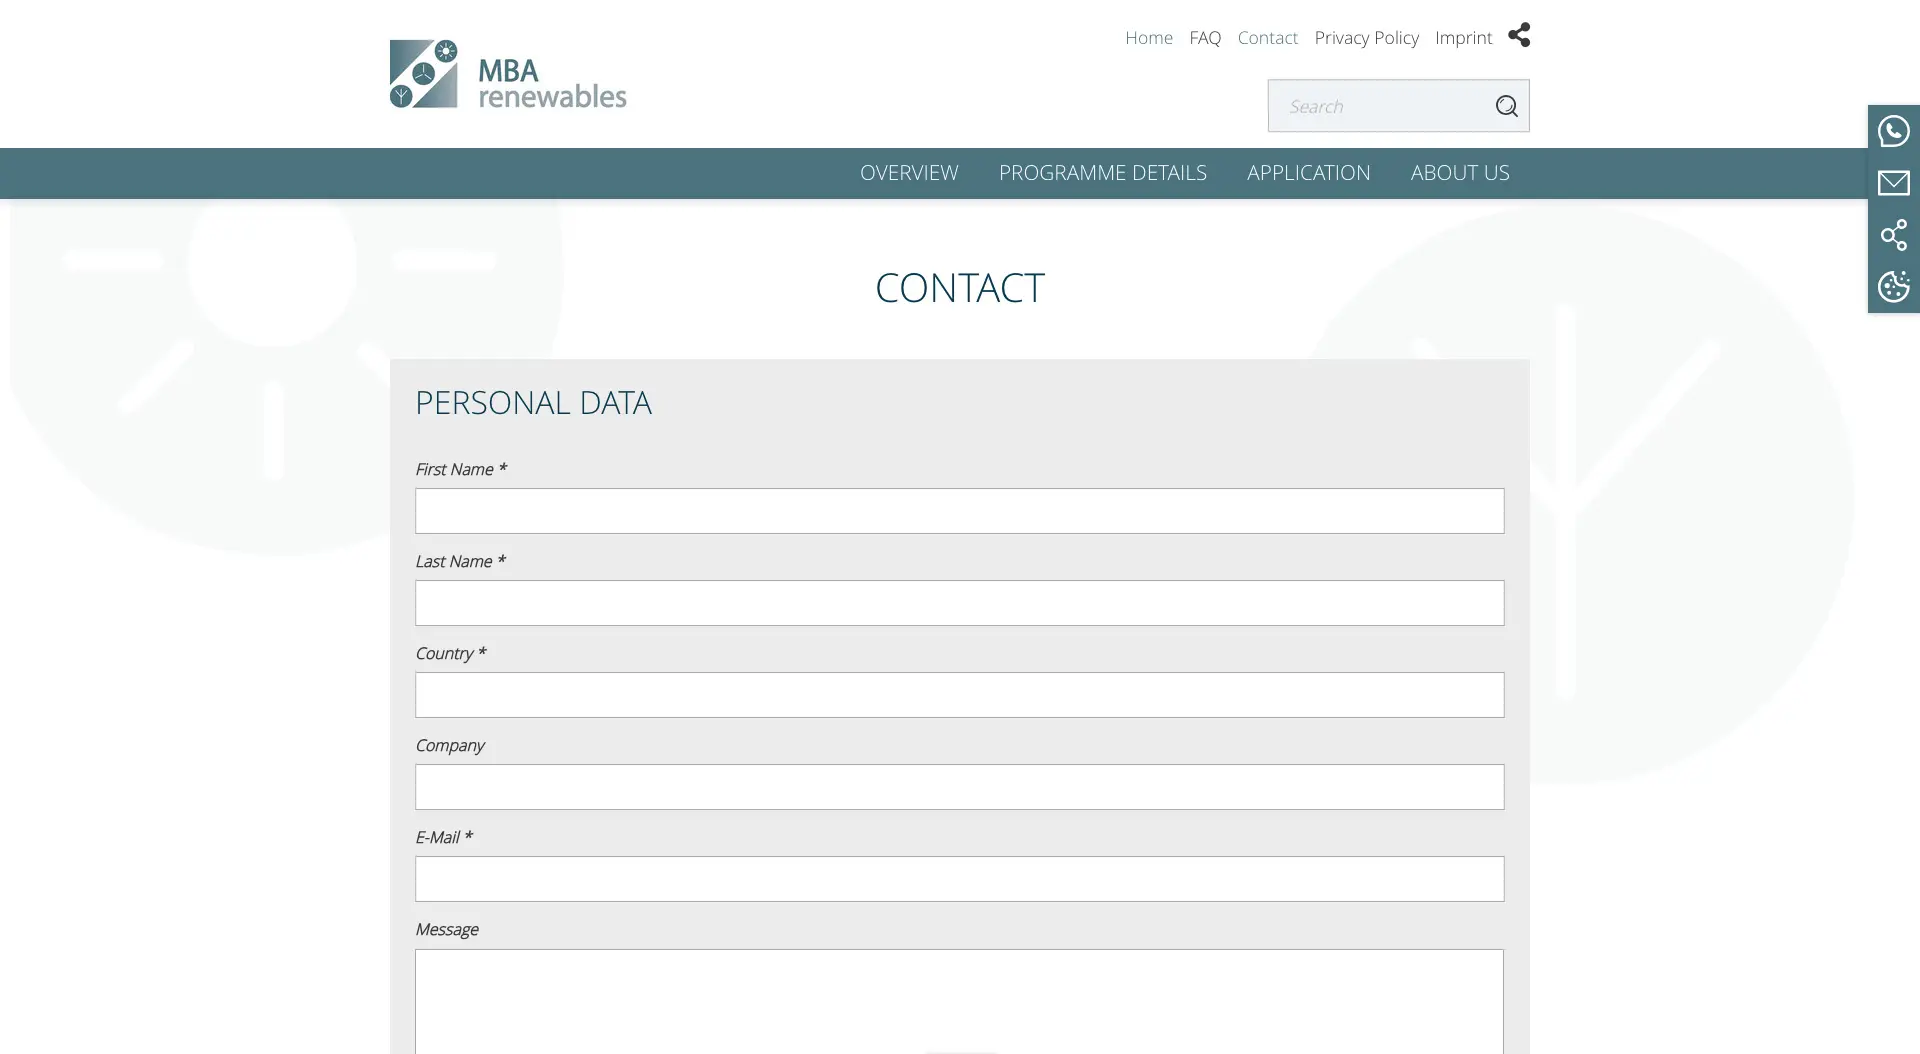
Task: Click the 'PERSONAL DATA' heading
Action: point(533,403)
